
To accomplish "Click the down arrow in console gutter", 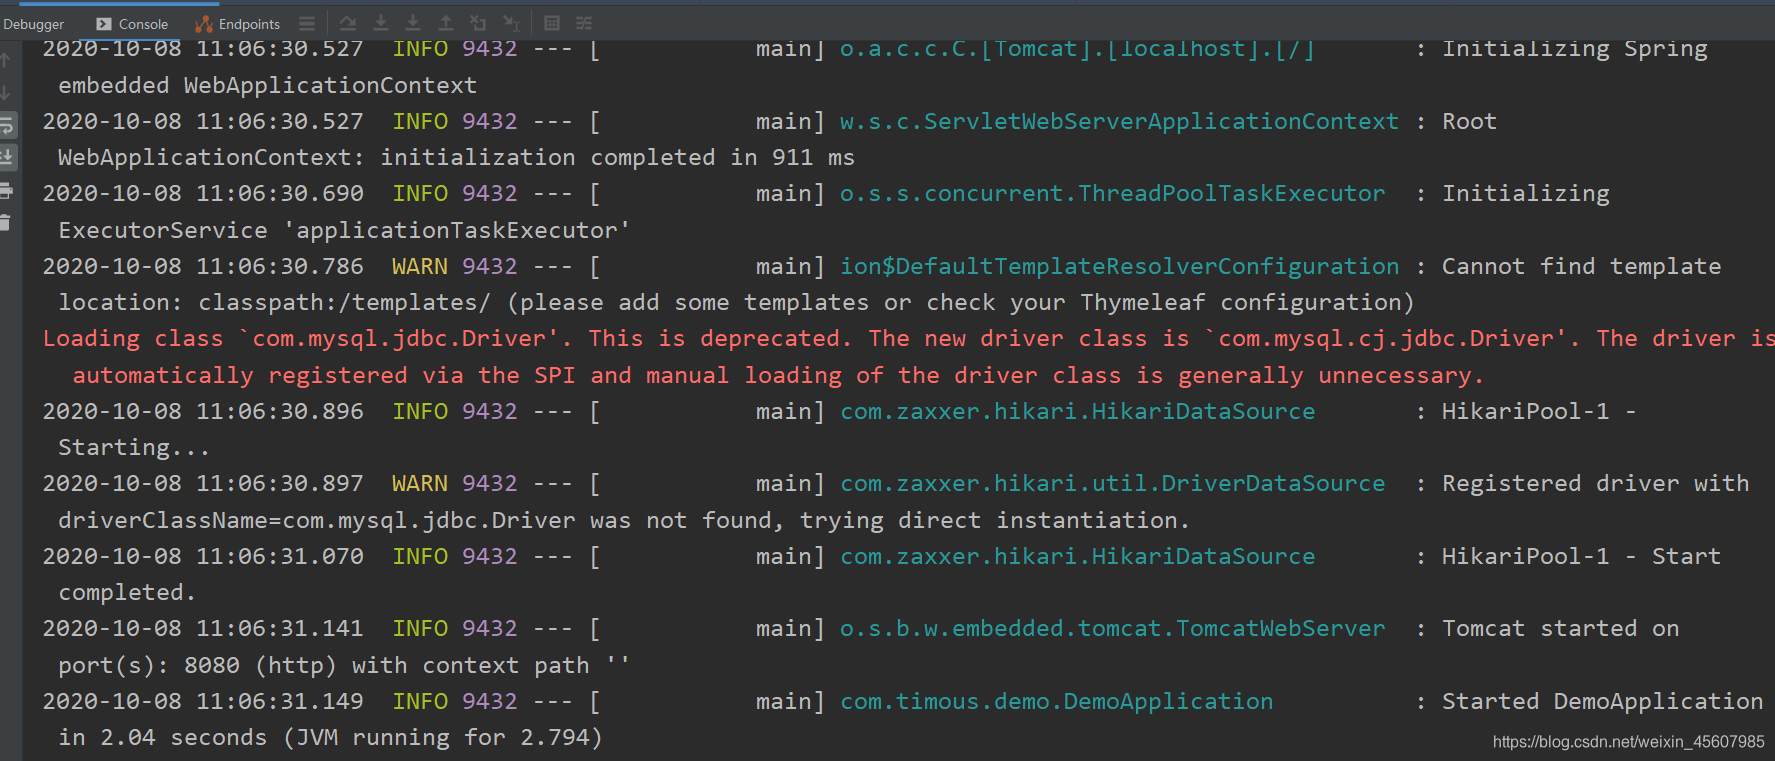I will [x=6, y=92].
